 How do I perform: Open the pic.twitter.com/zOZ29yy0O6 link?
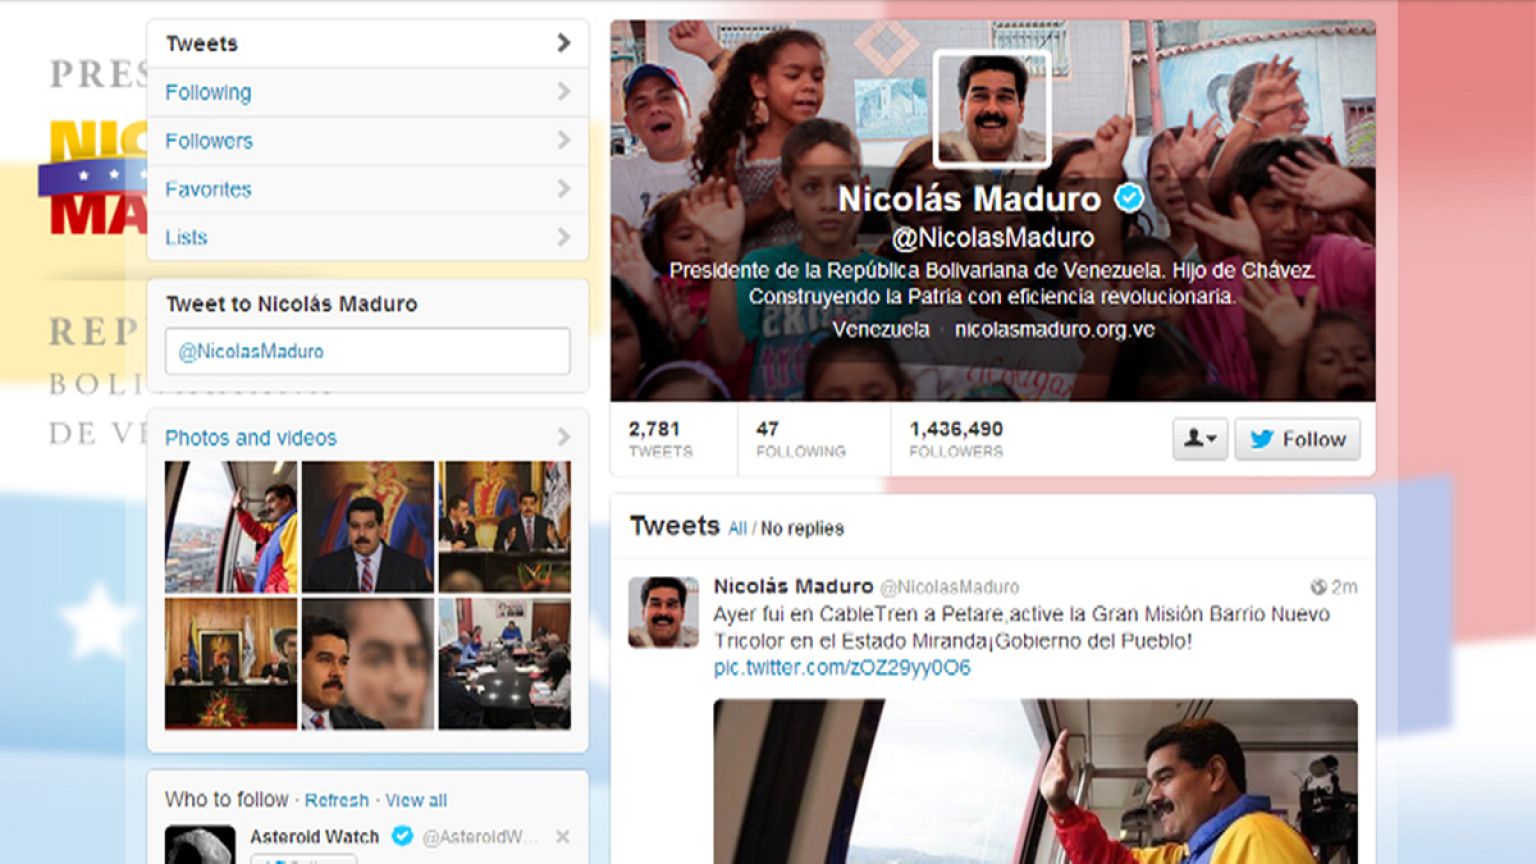[842, 667]
